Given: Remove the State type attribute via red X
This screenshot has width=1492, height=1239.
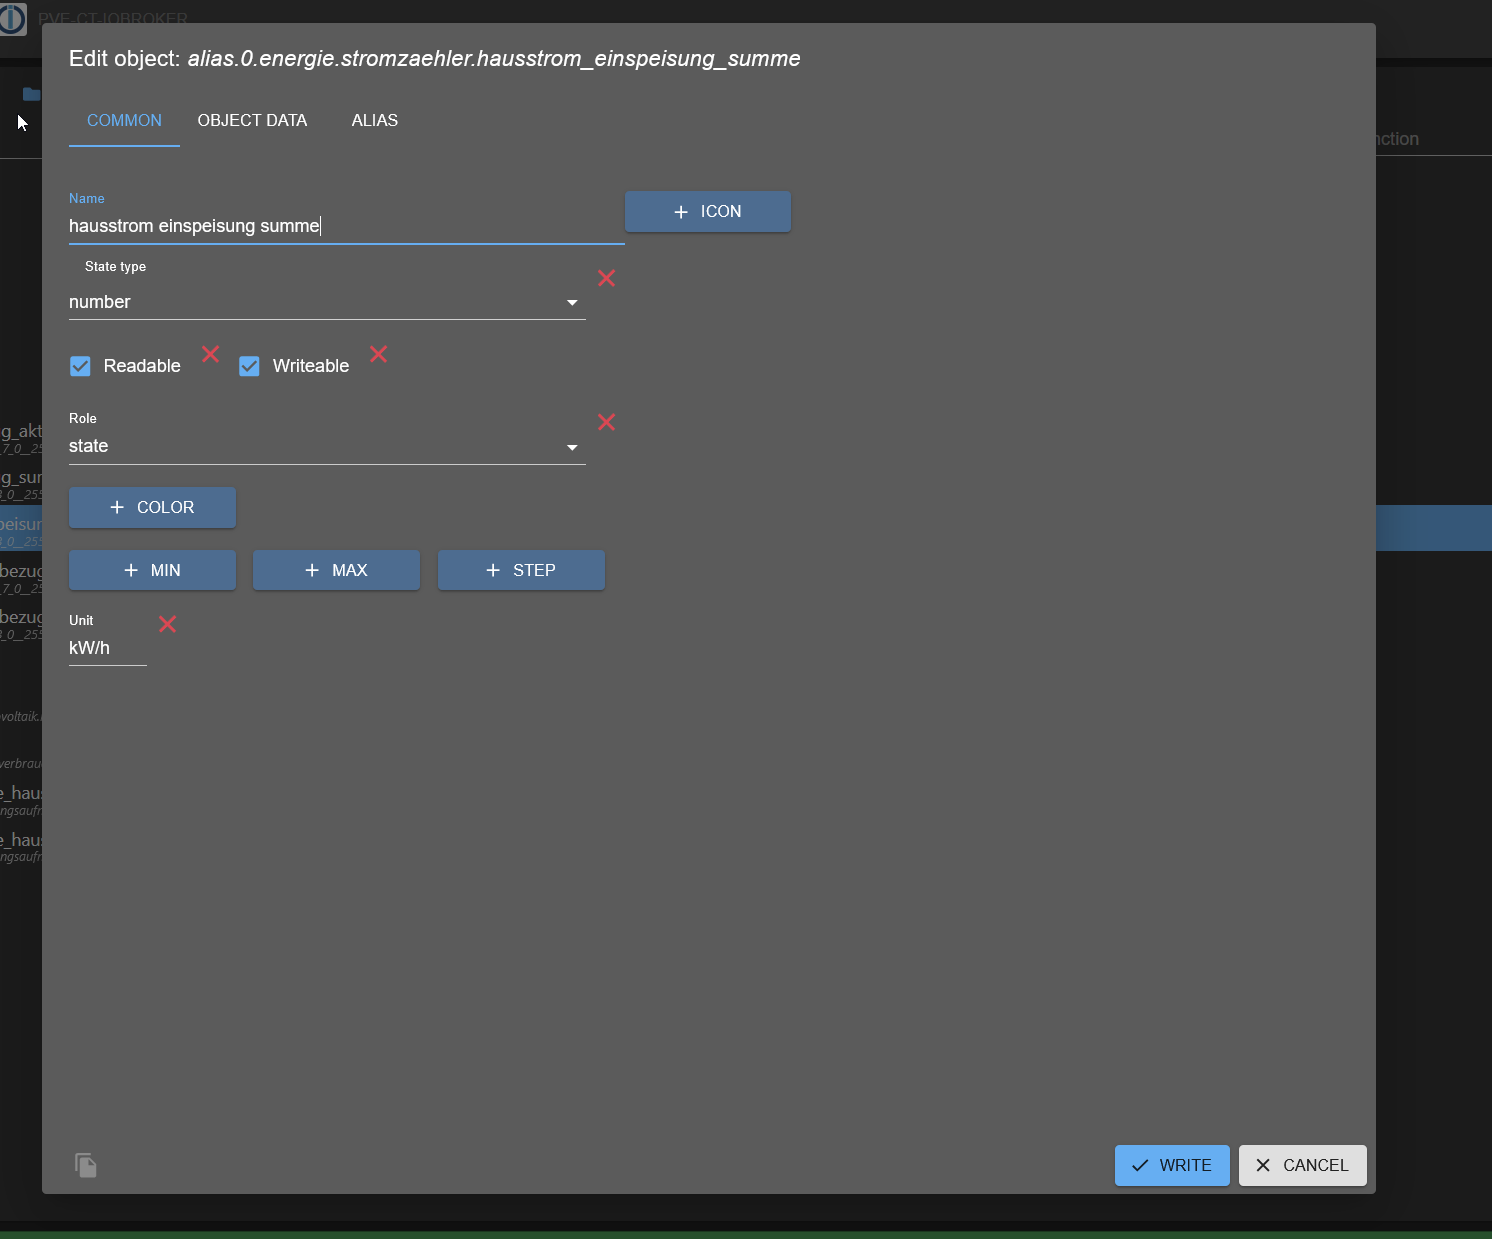Looking at the screenshot, I should pyautogui.click(x=606, y=278).
